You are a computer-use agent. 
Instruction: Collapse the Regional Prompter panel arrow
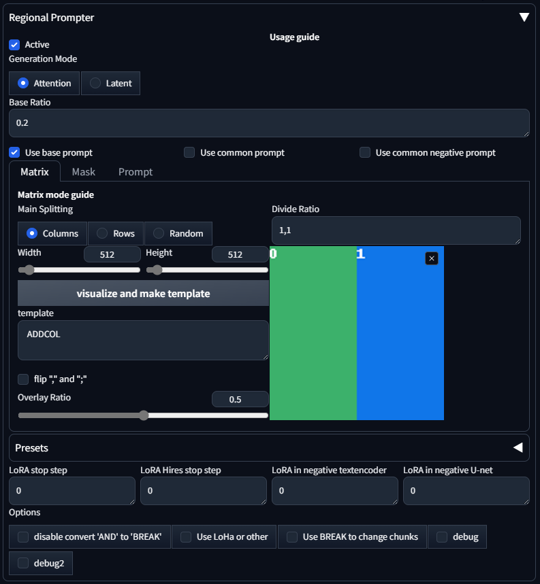pyautogui.click(x=524, y=18)
